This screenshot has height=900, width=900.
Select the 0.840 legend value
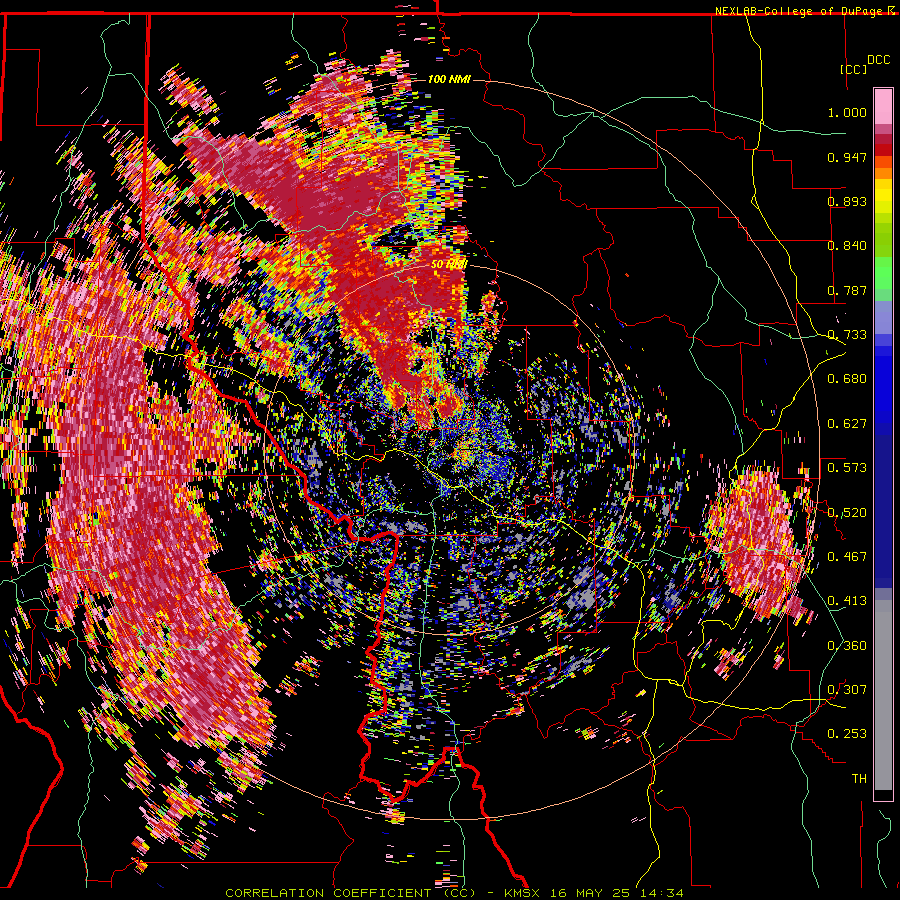(x=847, y=246)
